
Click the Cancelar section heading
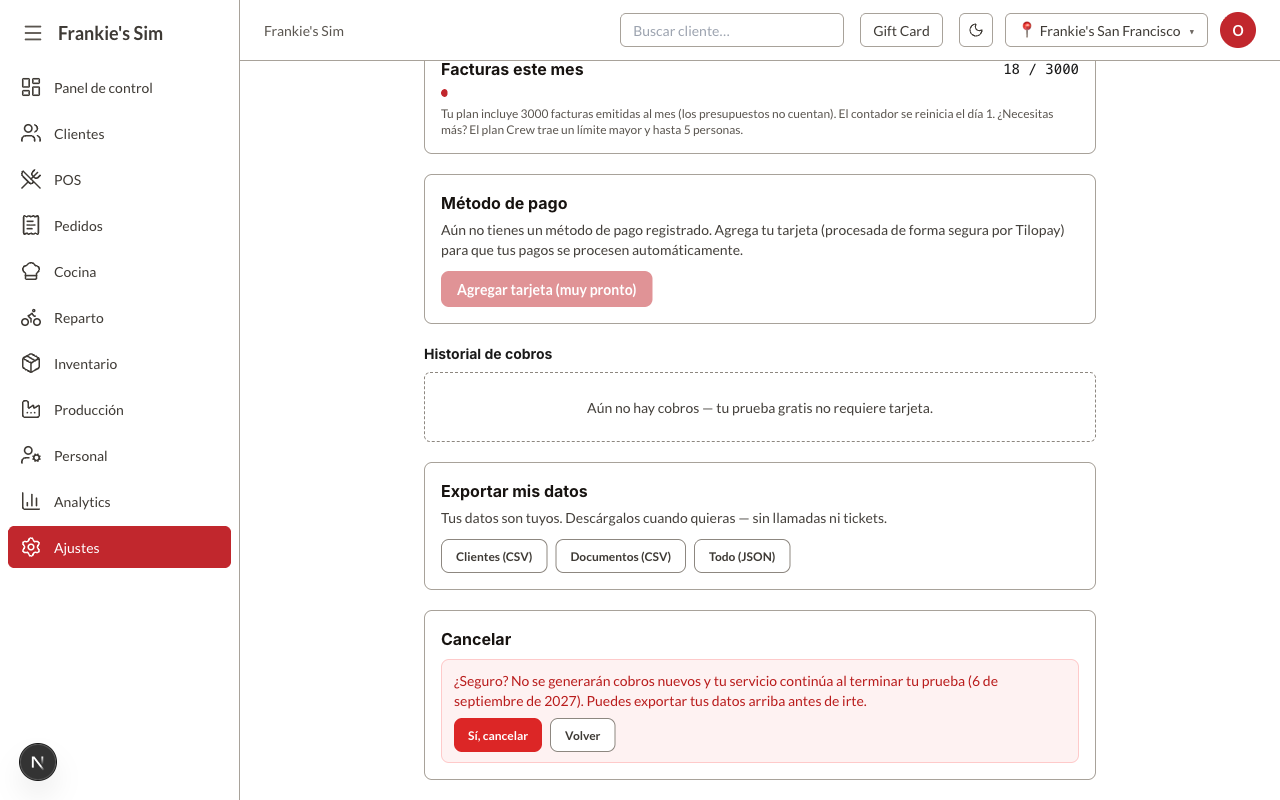coord(476,639)
